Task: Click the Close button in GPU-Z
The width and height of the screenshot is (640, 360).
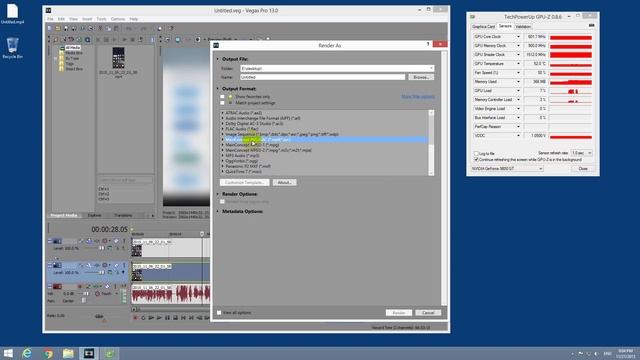Action: pos(583,169)
